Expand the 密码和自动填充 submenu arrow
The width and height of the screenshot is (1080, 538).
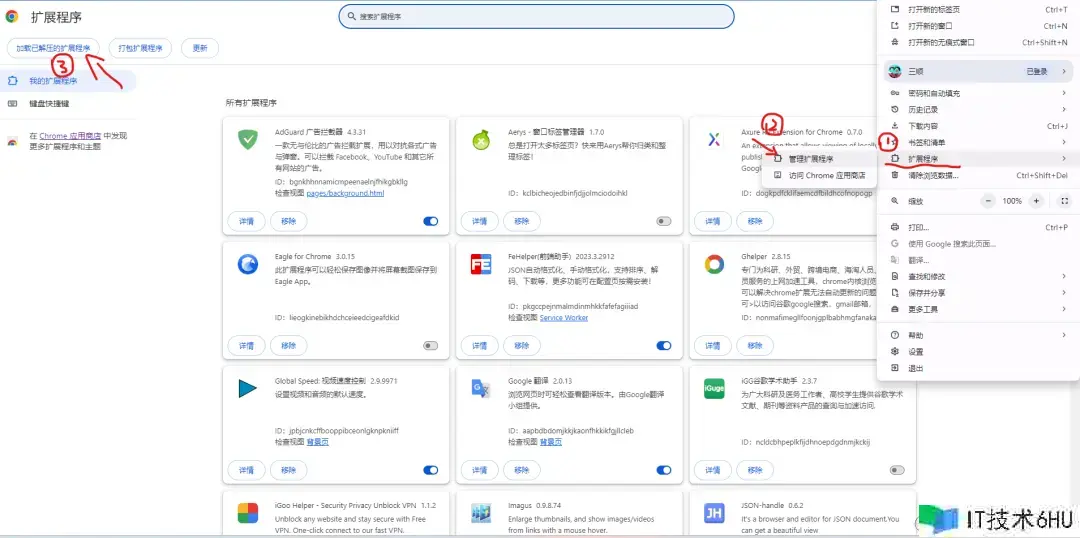pyautogui.click(x=1064, y=93)
